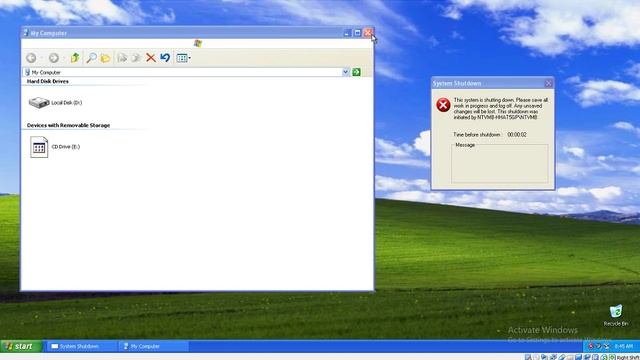Viewport: 640px width, 360px height.
Task: Click the System Shutdown dialog close button
Action: [548, 83]
